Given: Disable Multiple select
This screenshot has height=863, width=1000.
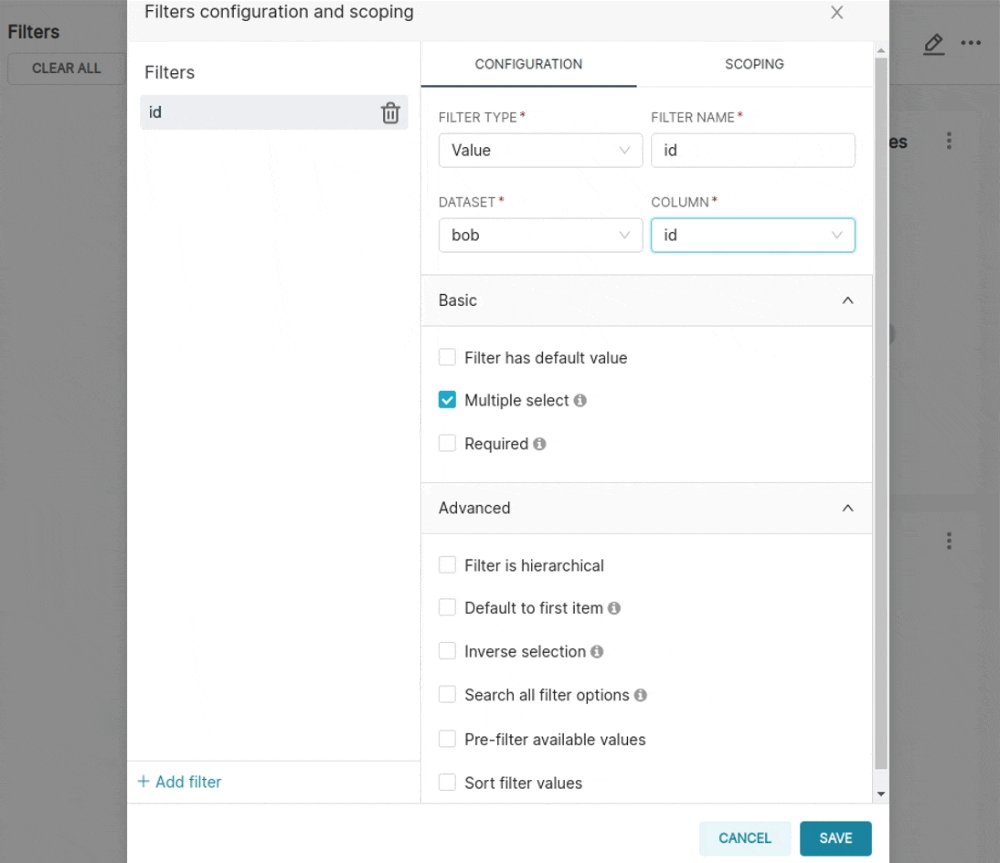Looking at the screenshot, I should pos(447,400).
